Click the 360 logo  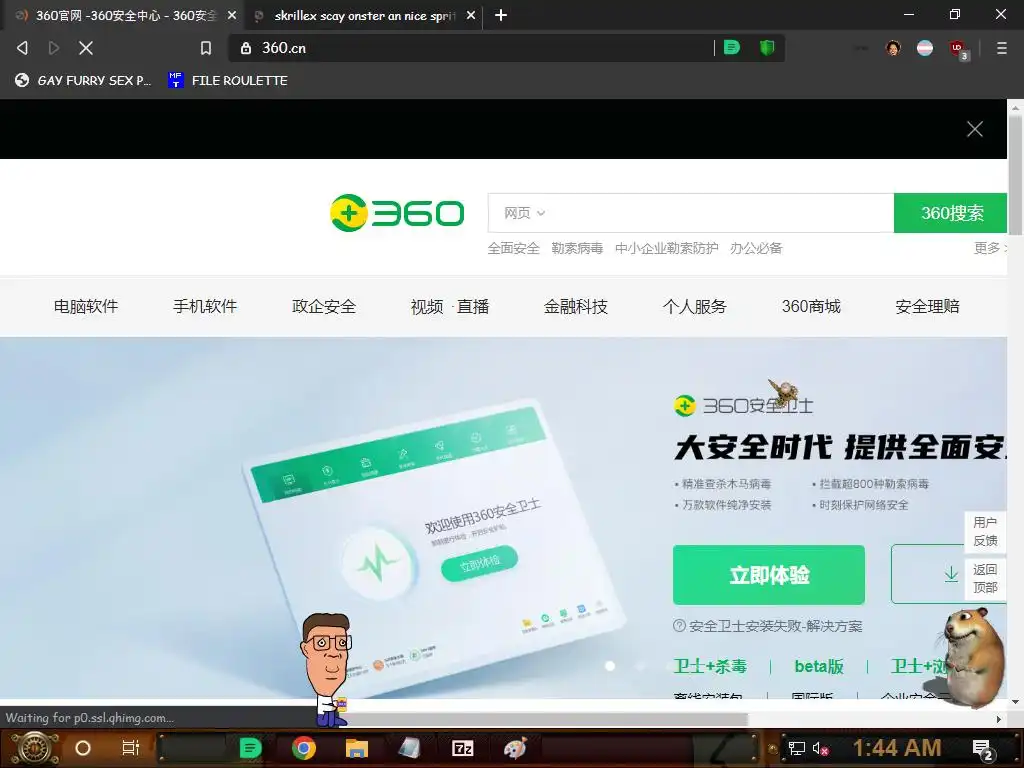397,213
